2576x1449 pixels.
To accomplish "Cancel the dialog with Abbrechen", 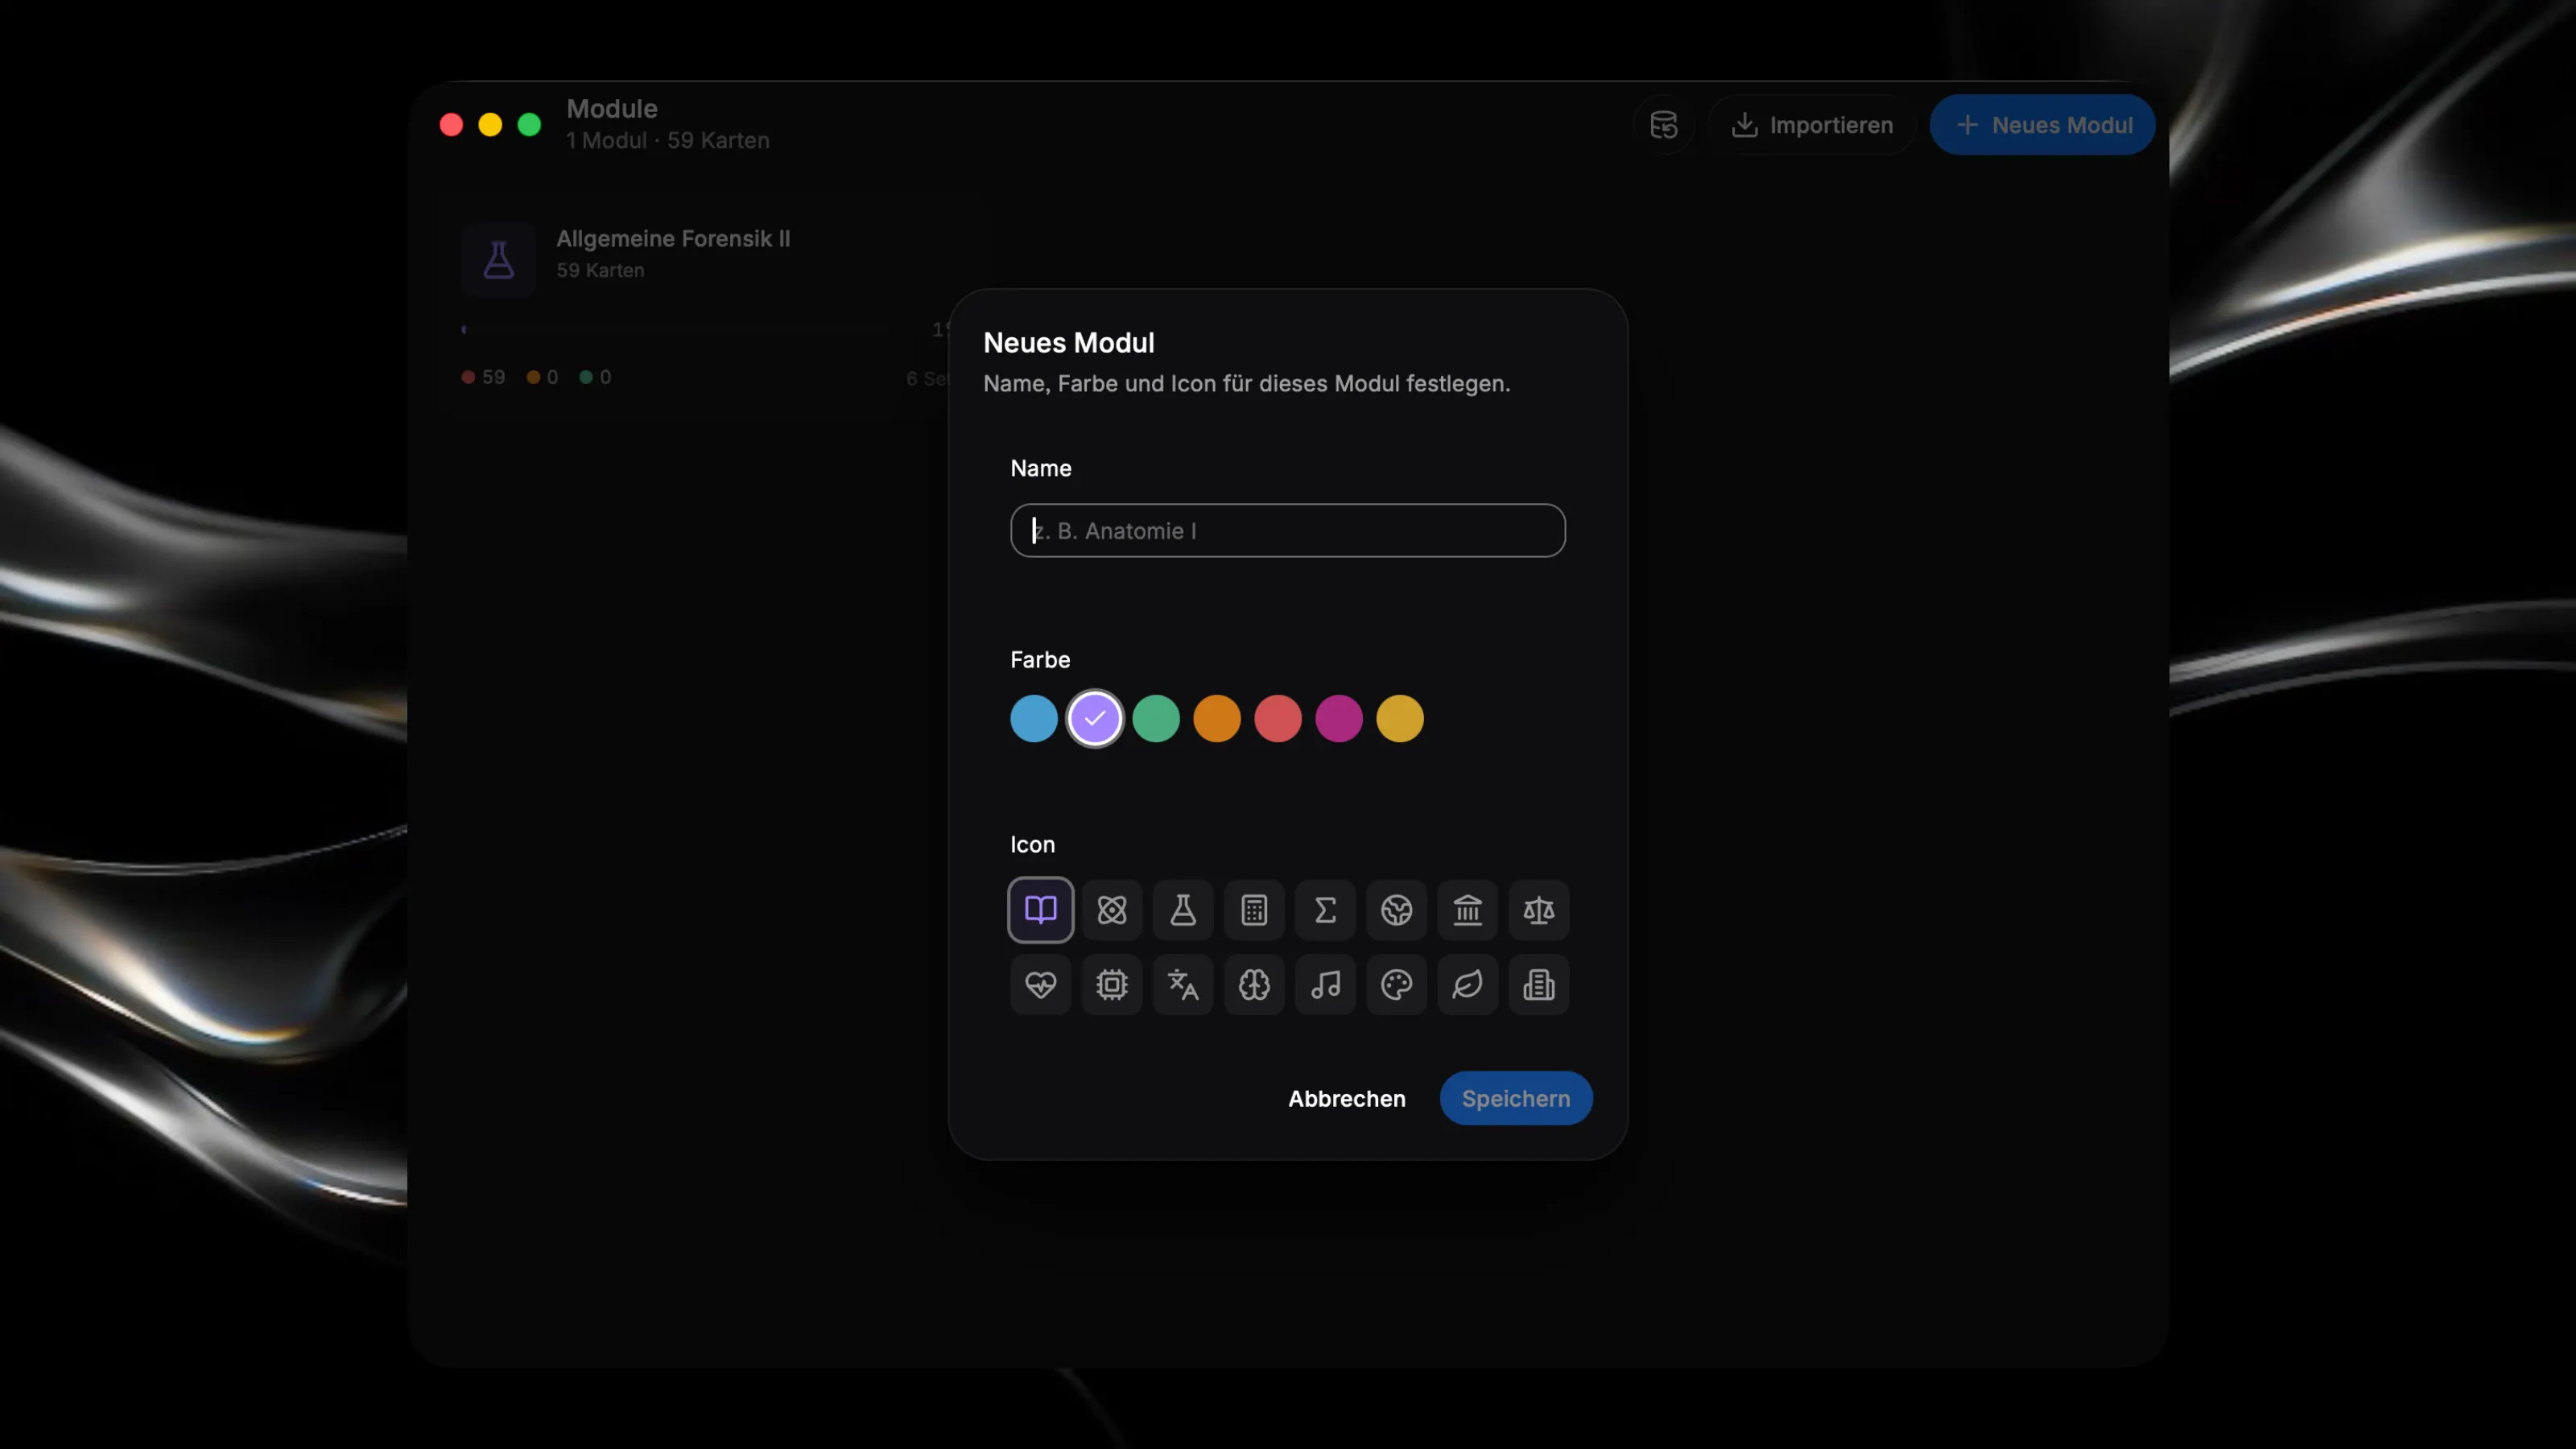I will (1346, 1098).
